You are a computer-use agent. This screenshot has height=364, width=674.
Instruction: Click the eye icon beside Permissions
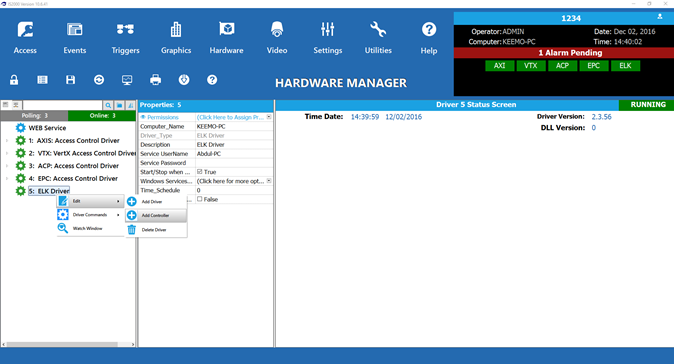pyautogui.click(x=143, y=117)
